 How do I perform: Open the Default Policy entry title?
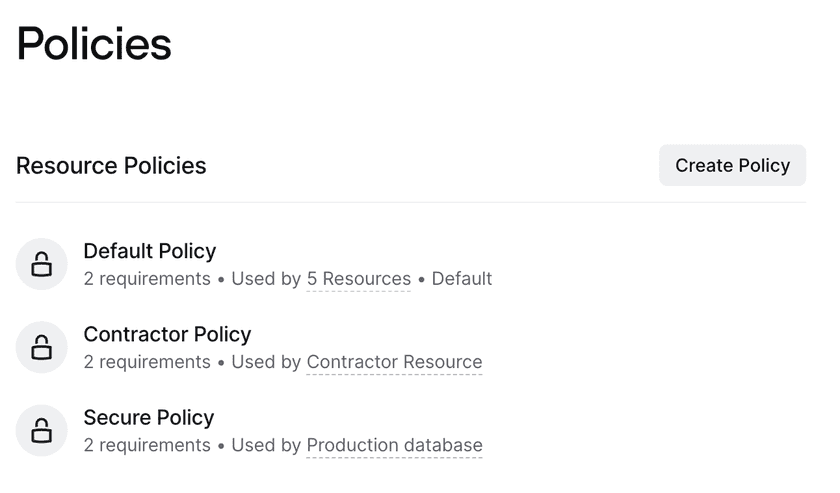(x=150, y=251)
